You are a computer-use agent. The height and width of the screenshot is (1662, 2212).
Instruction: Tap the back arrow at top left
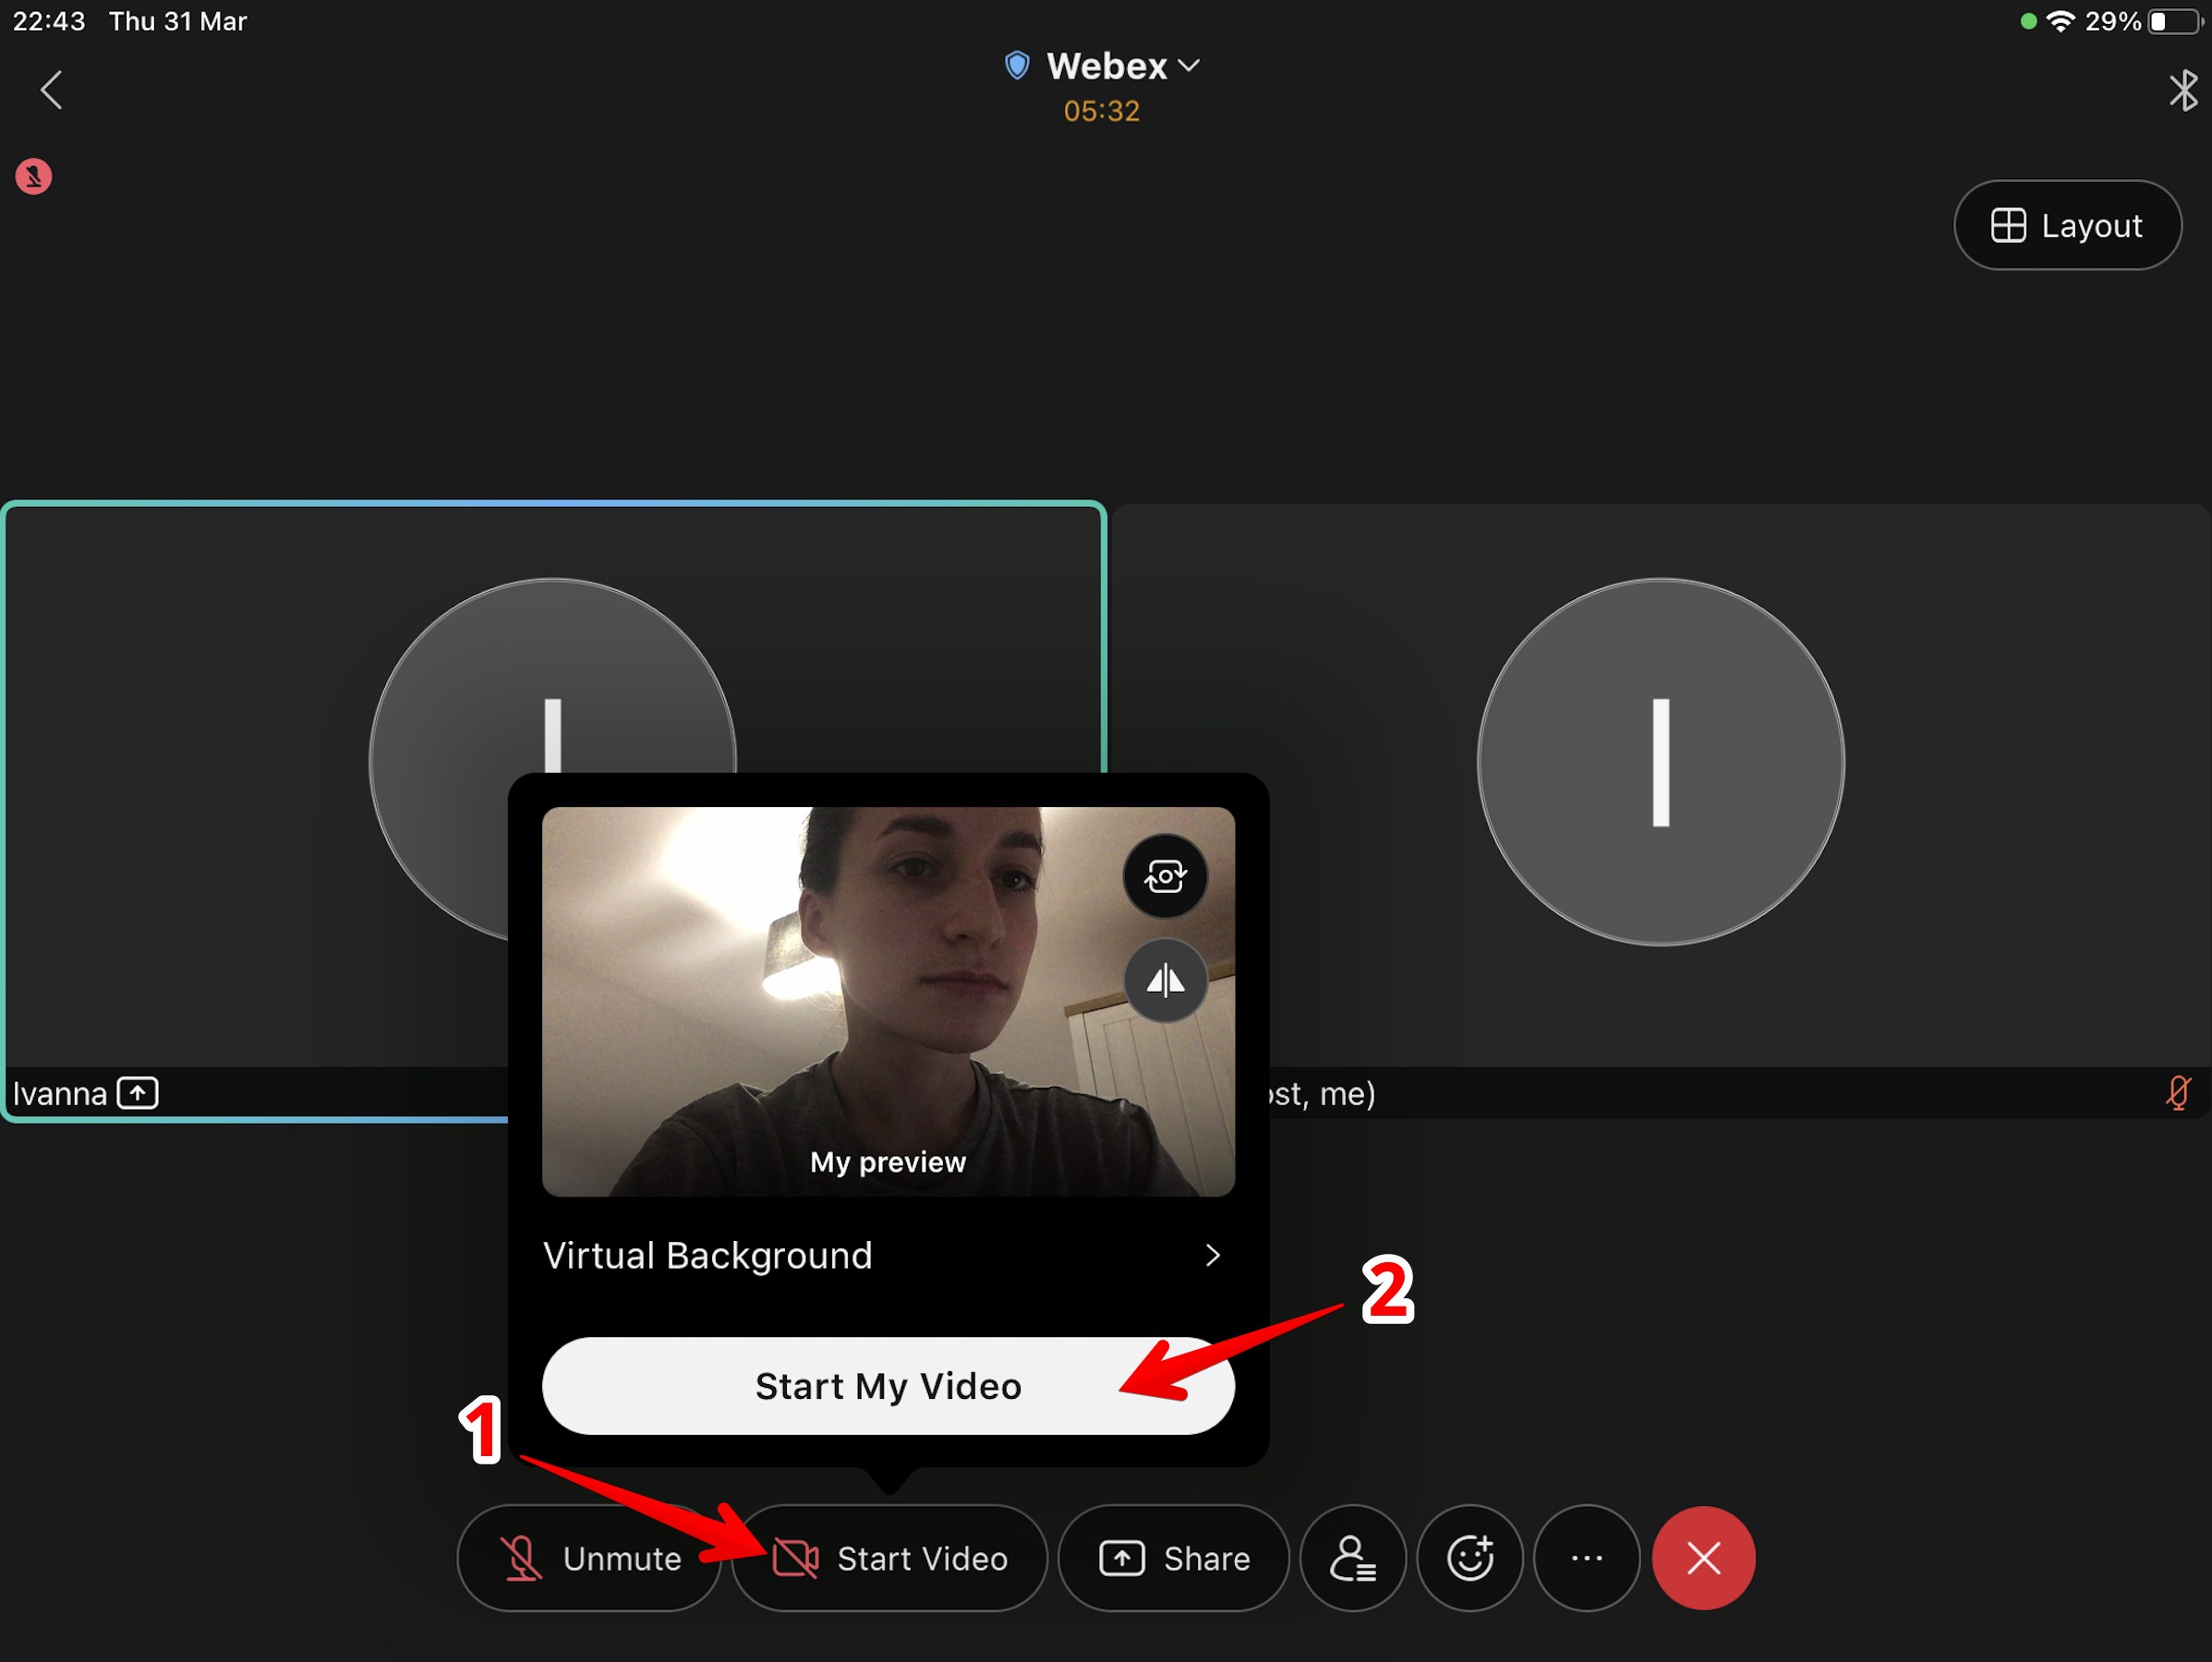point(51,90)
